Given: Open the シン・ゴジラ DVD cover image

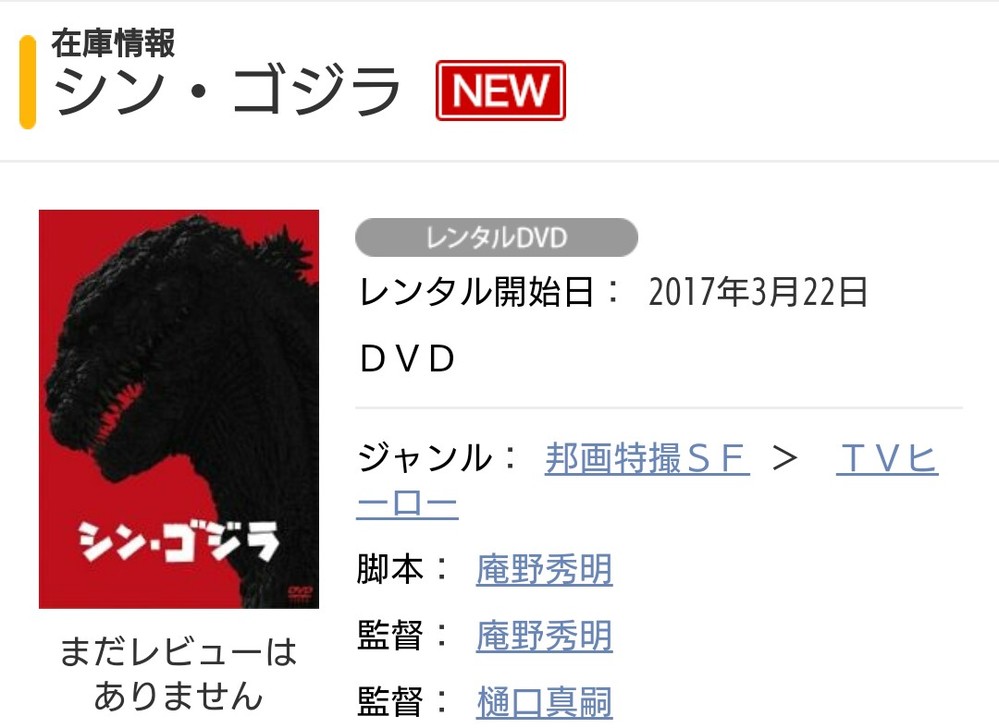Looking at the screenshot, I should pyautogui.click(x=179, y=409).
